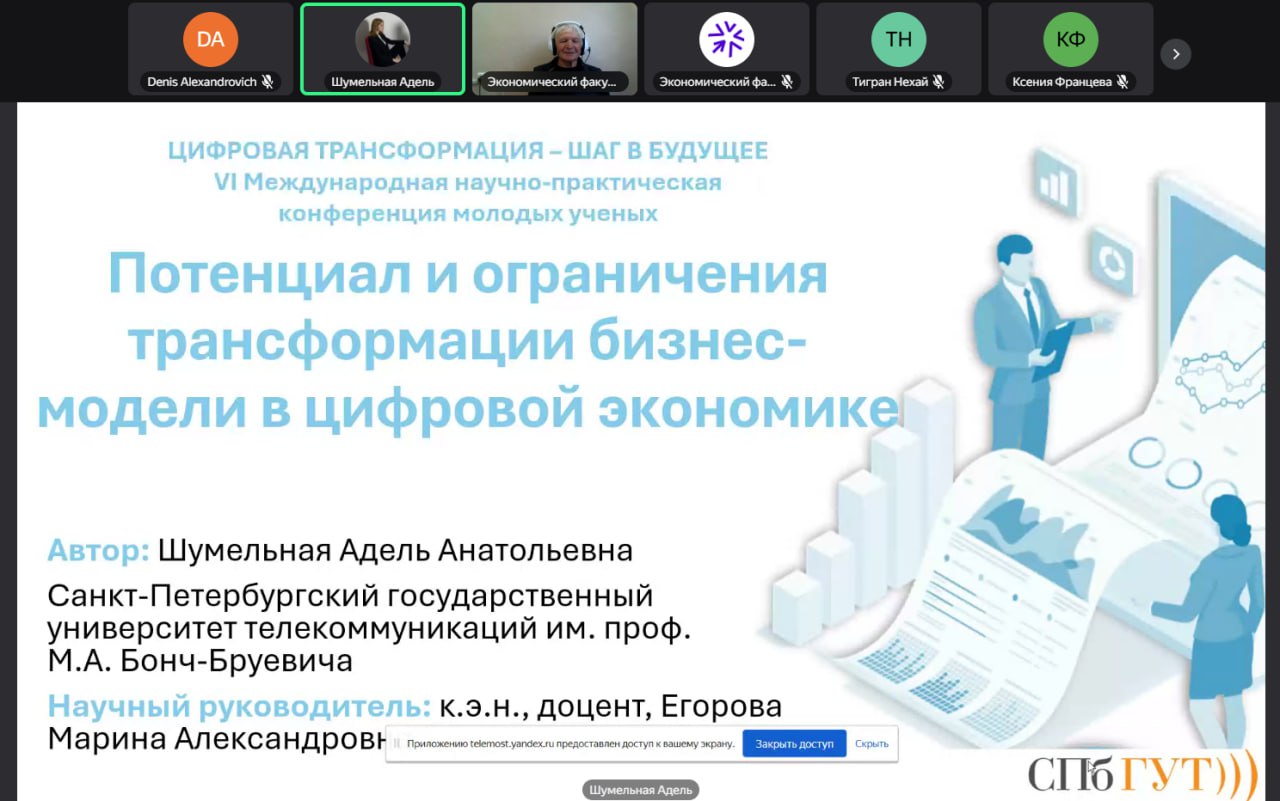Click the Шумельная Адель name label in top strip
Image resolution: width=1280 pixels, height=801 pixels.
(382, 82)
